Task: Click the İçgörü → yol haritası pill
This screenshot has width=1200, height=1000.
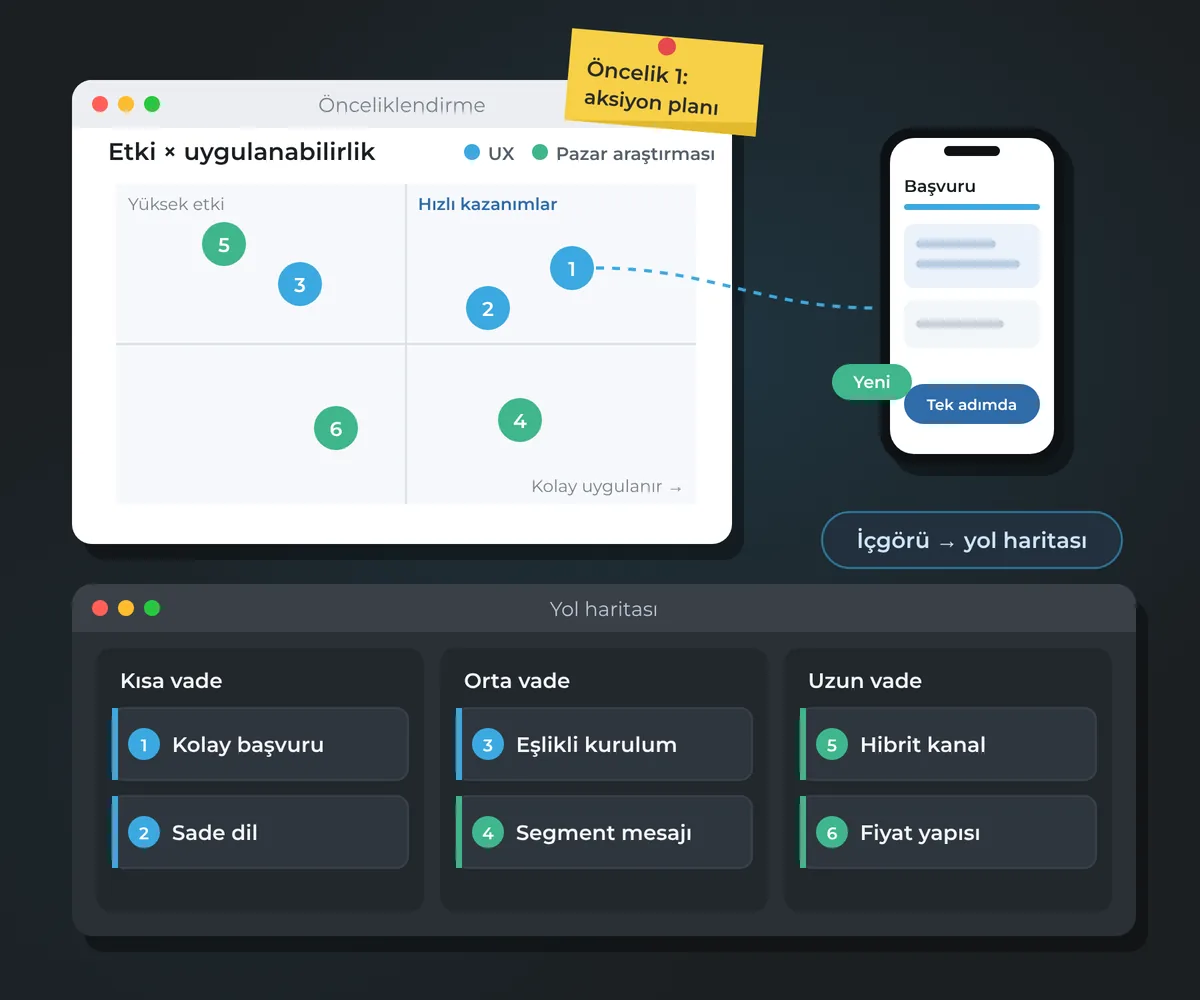Action: (972, 541)
